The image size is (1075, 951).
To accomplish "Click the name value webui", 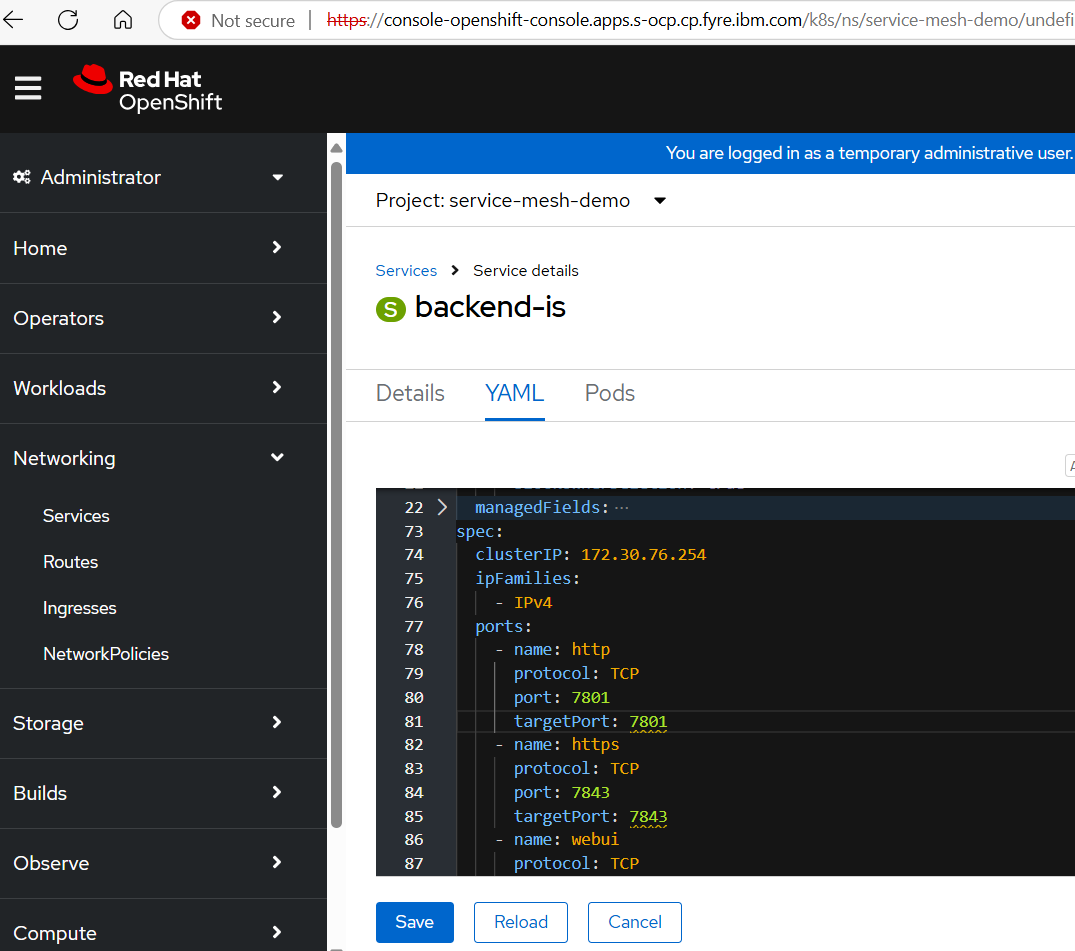I will pyautogui.click(x=595, y=840).
